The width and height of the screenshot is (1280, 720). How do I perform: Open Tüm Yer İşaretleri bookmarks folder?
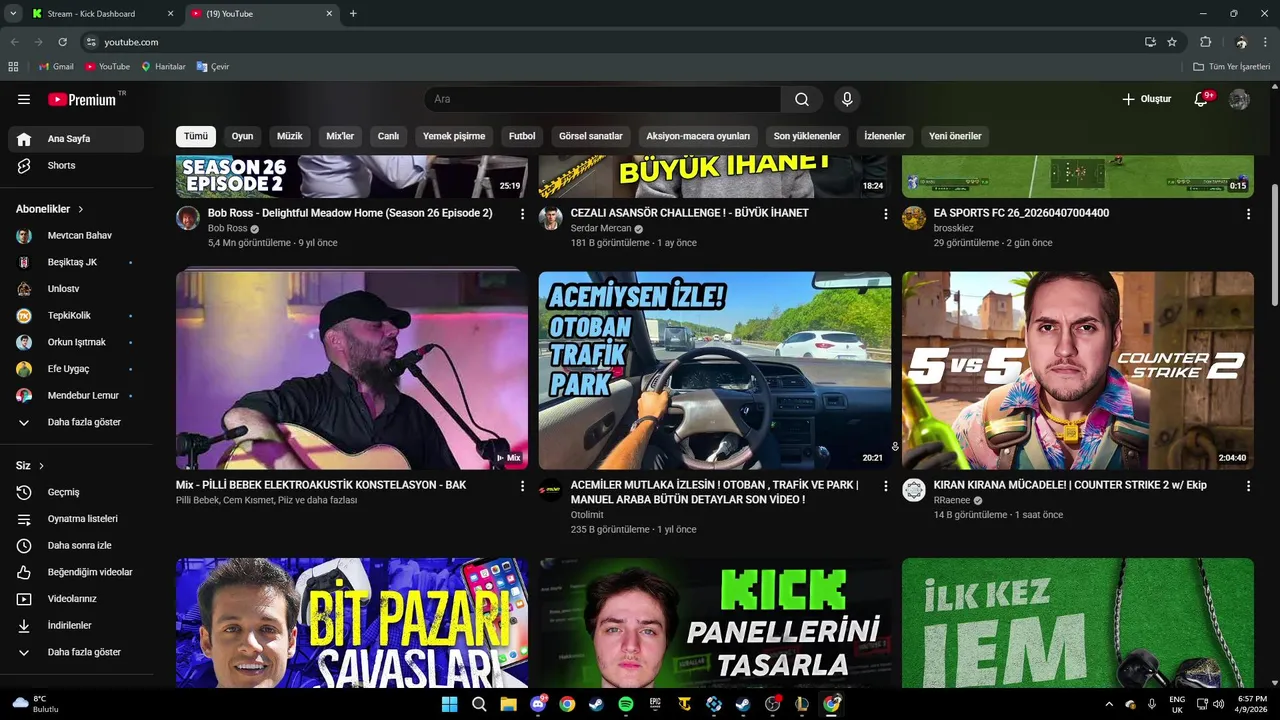click(1231, 67)
